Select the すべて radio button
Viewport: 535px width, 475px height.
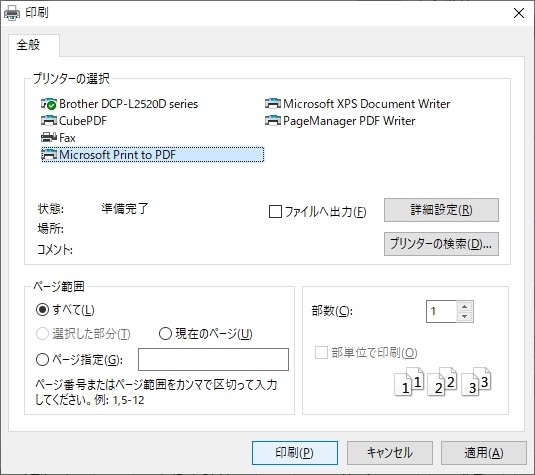pos(42,310)
